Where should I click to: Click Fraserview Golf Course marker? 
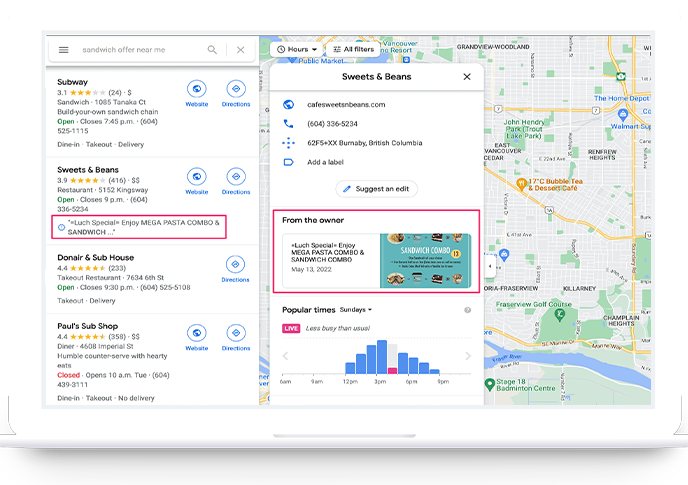559,315
